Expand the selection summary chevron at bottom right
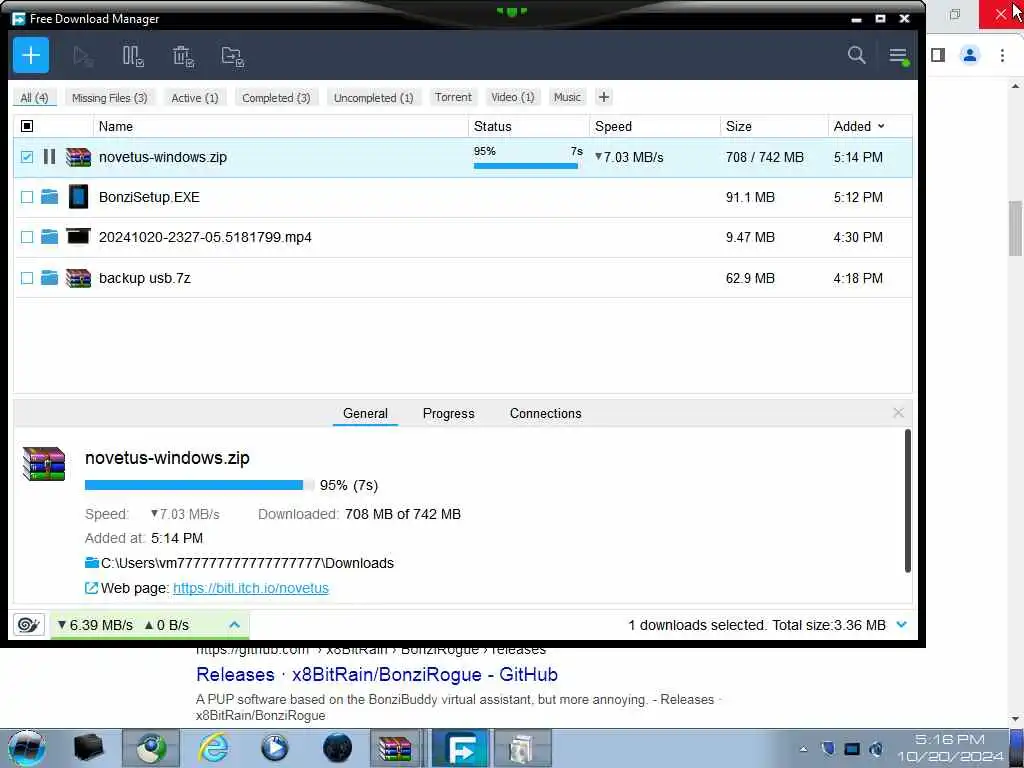The width and height of the screenshot is (1024, 768). (902, 624)
